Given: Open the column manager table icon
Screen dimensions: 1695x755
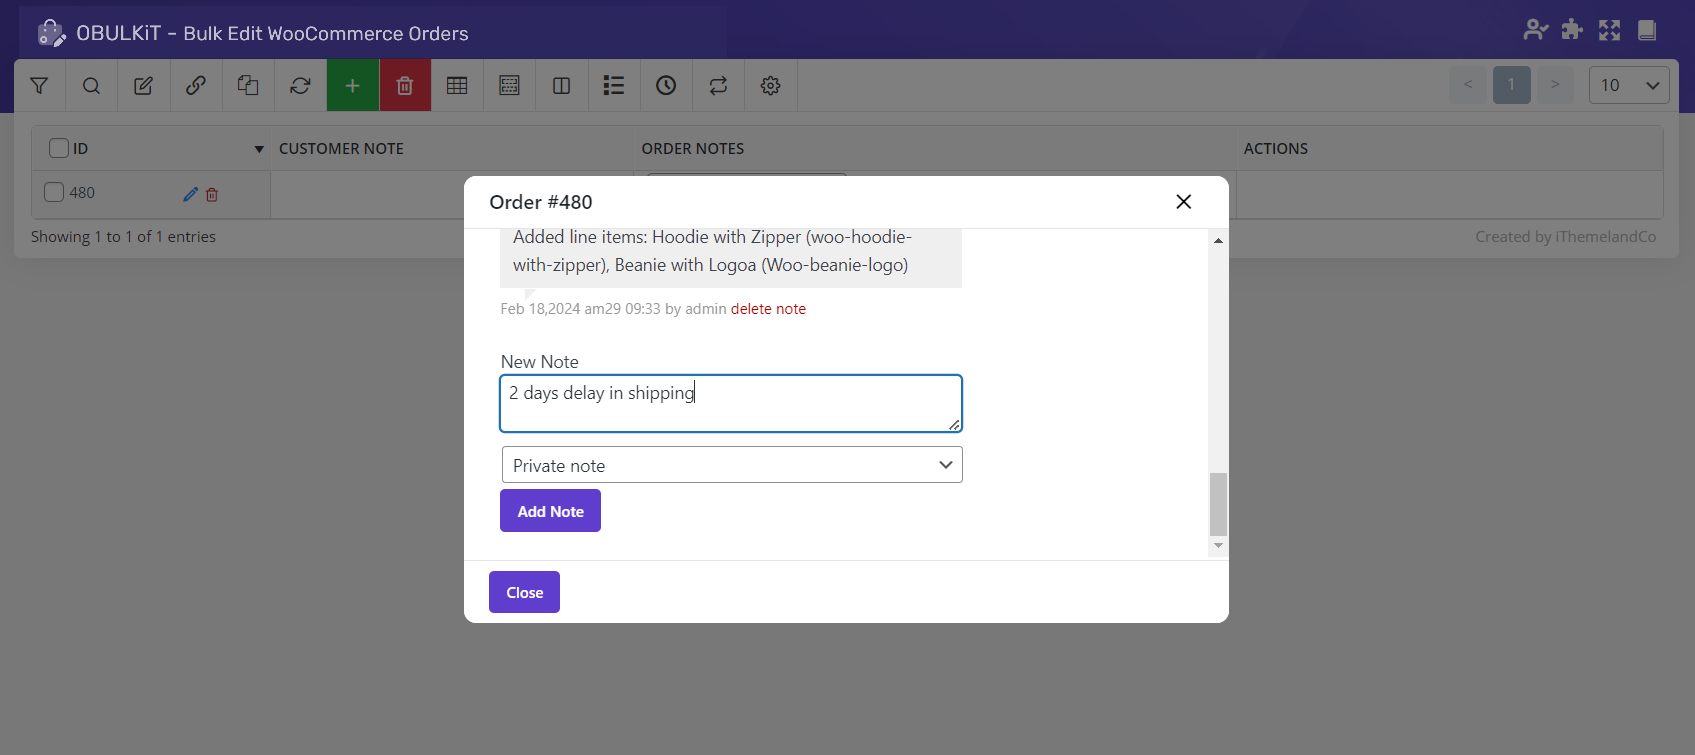Looking at the screenshot, I should 457,86.
